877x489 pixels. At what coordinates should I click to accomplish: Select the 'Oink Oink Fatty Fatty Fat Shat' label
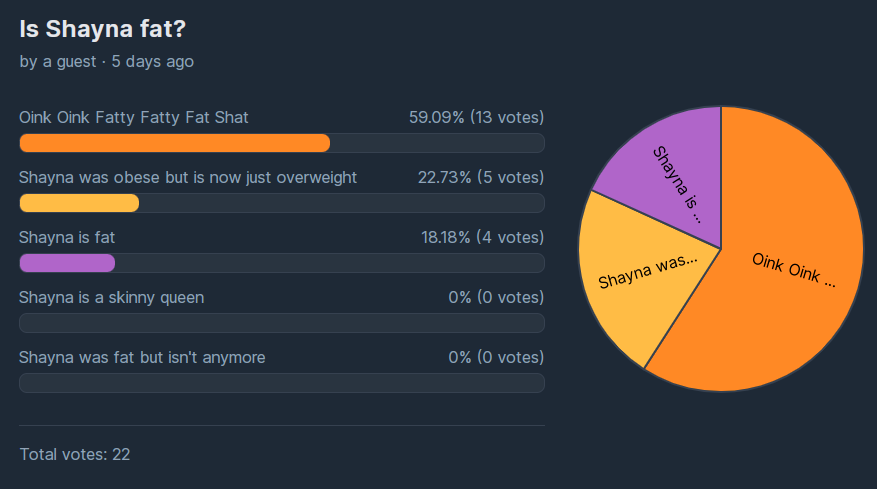134,117
